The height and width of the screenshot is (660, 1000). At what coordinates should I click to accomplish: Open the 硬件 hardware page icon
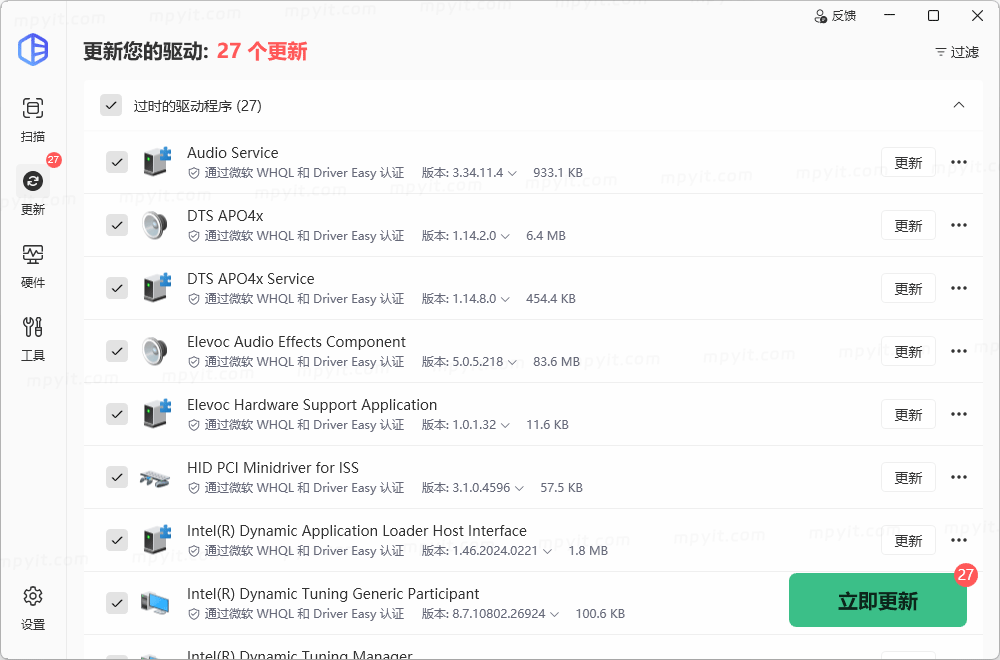pos(33,254)
